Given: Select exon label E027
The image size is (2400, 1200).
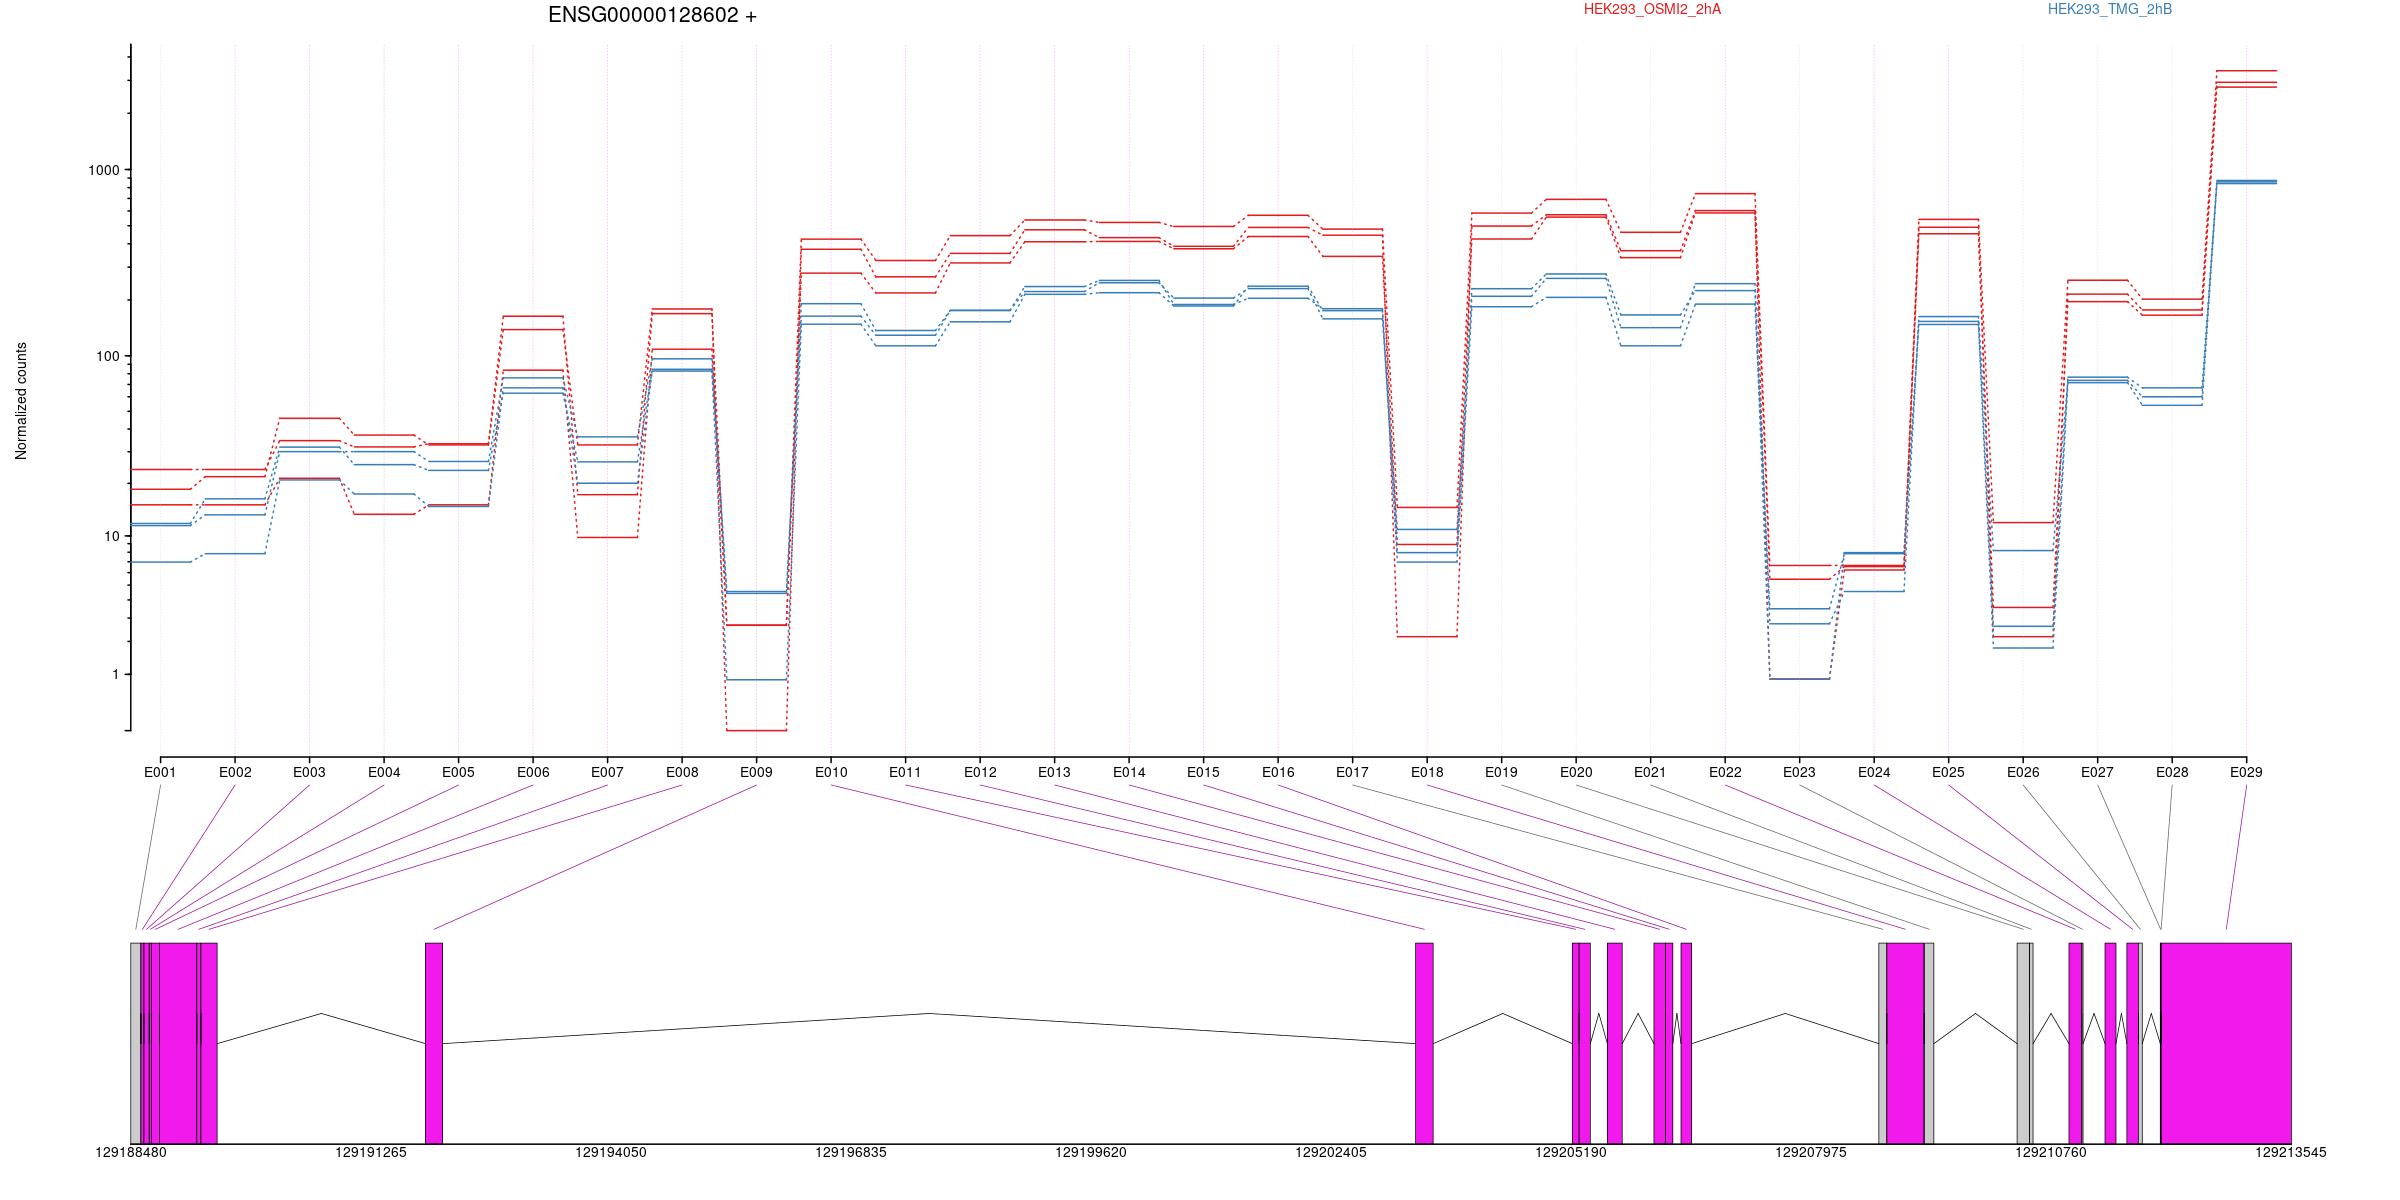Looking at the screenshot, I should 2097,772.
